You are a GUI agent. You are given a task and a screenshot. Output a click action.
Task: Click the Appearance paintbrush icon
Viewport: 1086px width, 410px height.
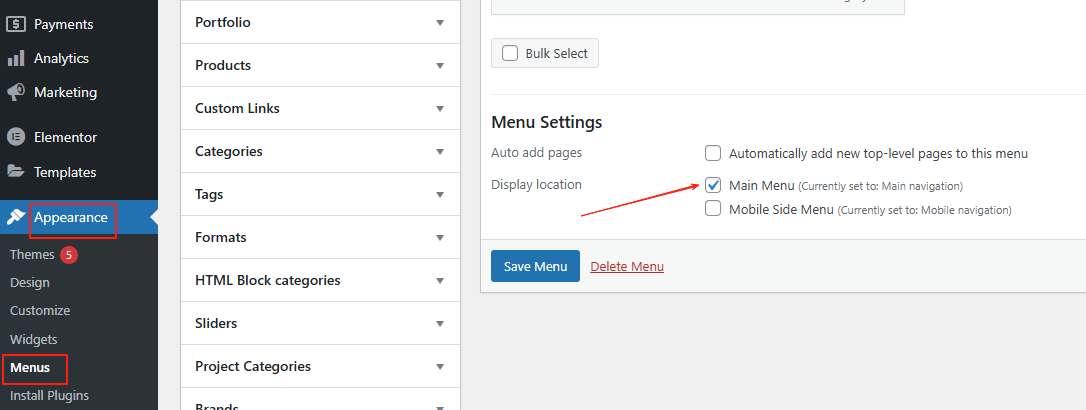coord(16,218)
